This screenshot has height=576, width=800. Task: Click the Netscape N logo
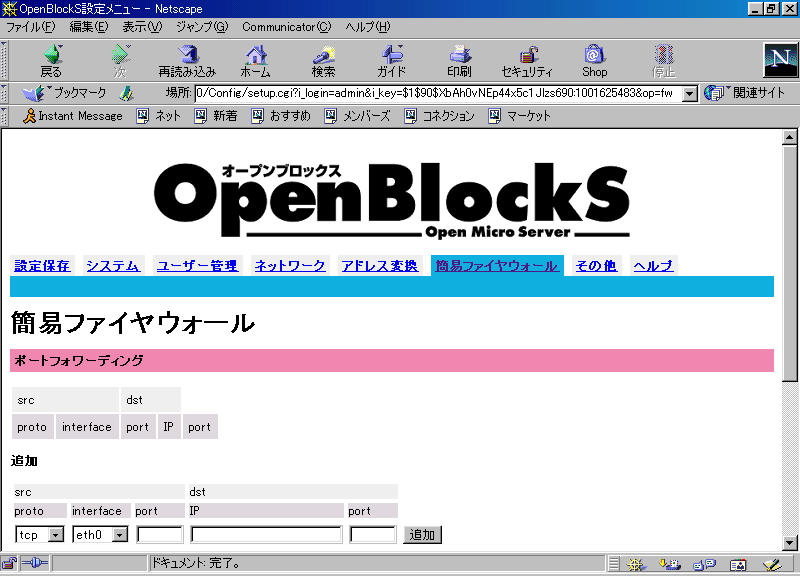[780, 60]
